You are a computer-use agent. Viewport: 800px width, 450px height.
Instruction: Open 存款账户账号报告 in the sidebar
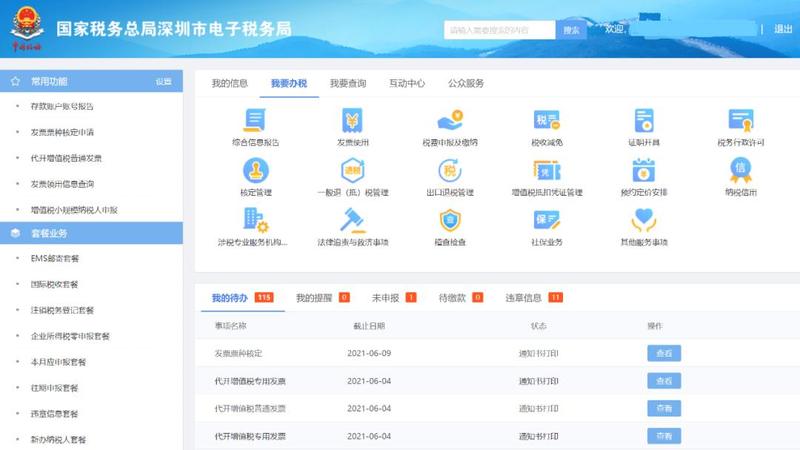[x=62, y=106]
